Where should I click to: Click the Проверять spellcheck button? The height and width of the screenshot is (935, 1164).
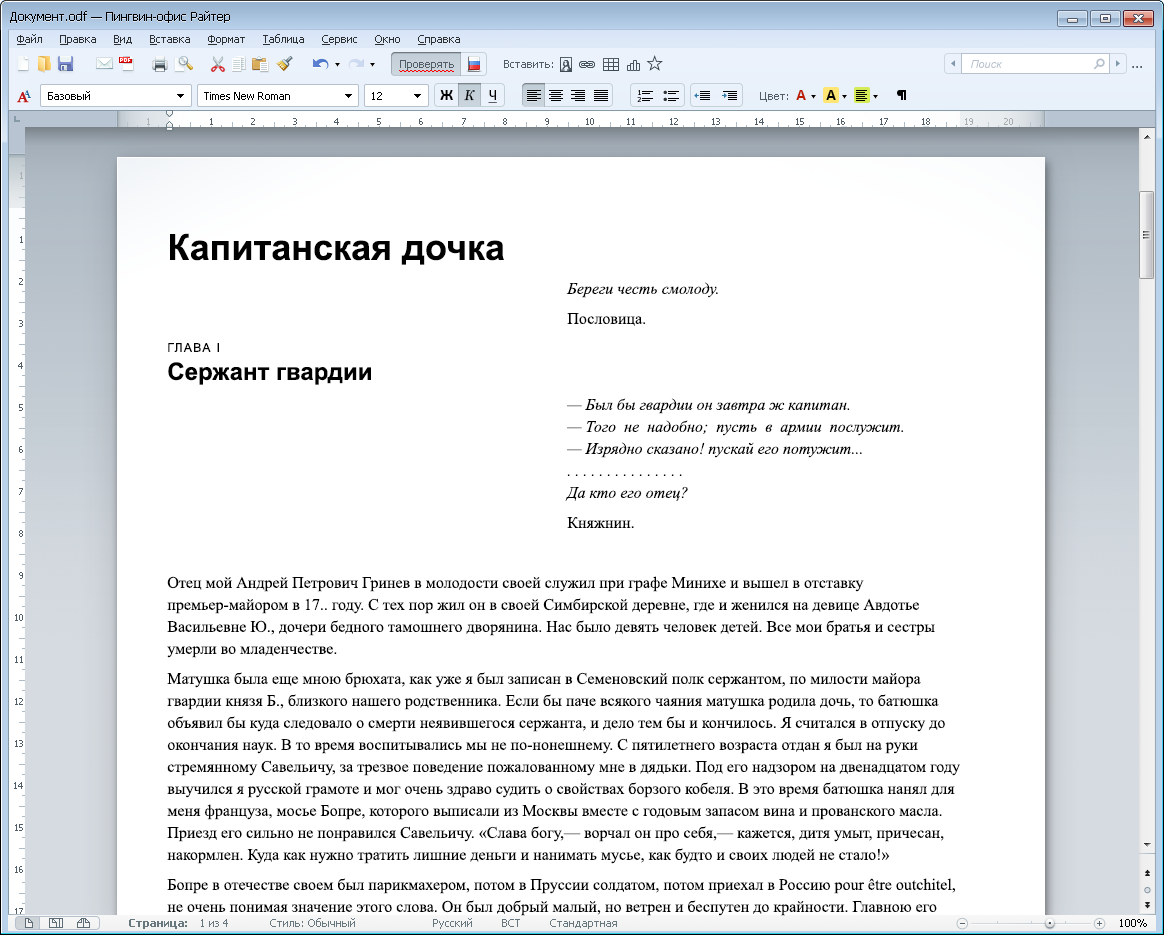click(426, 64)
